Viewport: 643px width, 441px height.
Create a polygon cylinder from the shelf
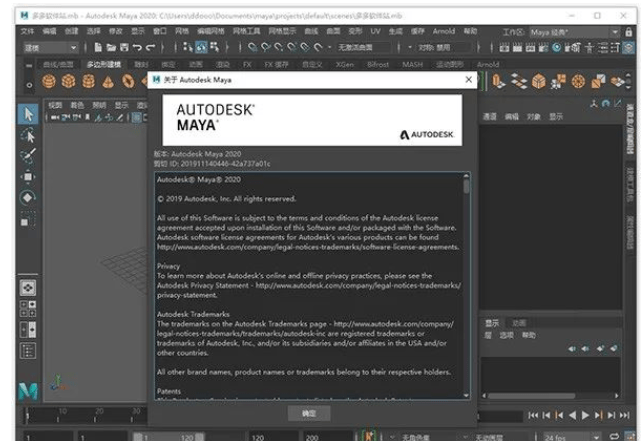[88, 81]
